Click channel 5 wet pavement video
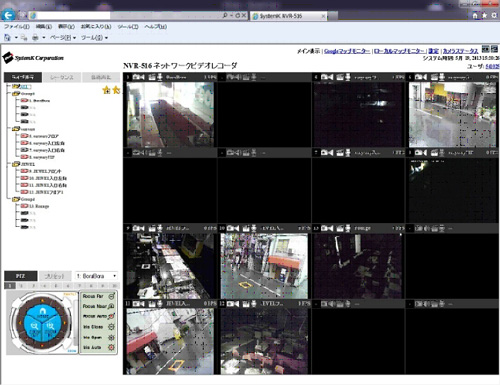 tap(453, 115)
